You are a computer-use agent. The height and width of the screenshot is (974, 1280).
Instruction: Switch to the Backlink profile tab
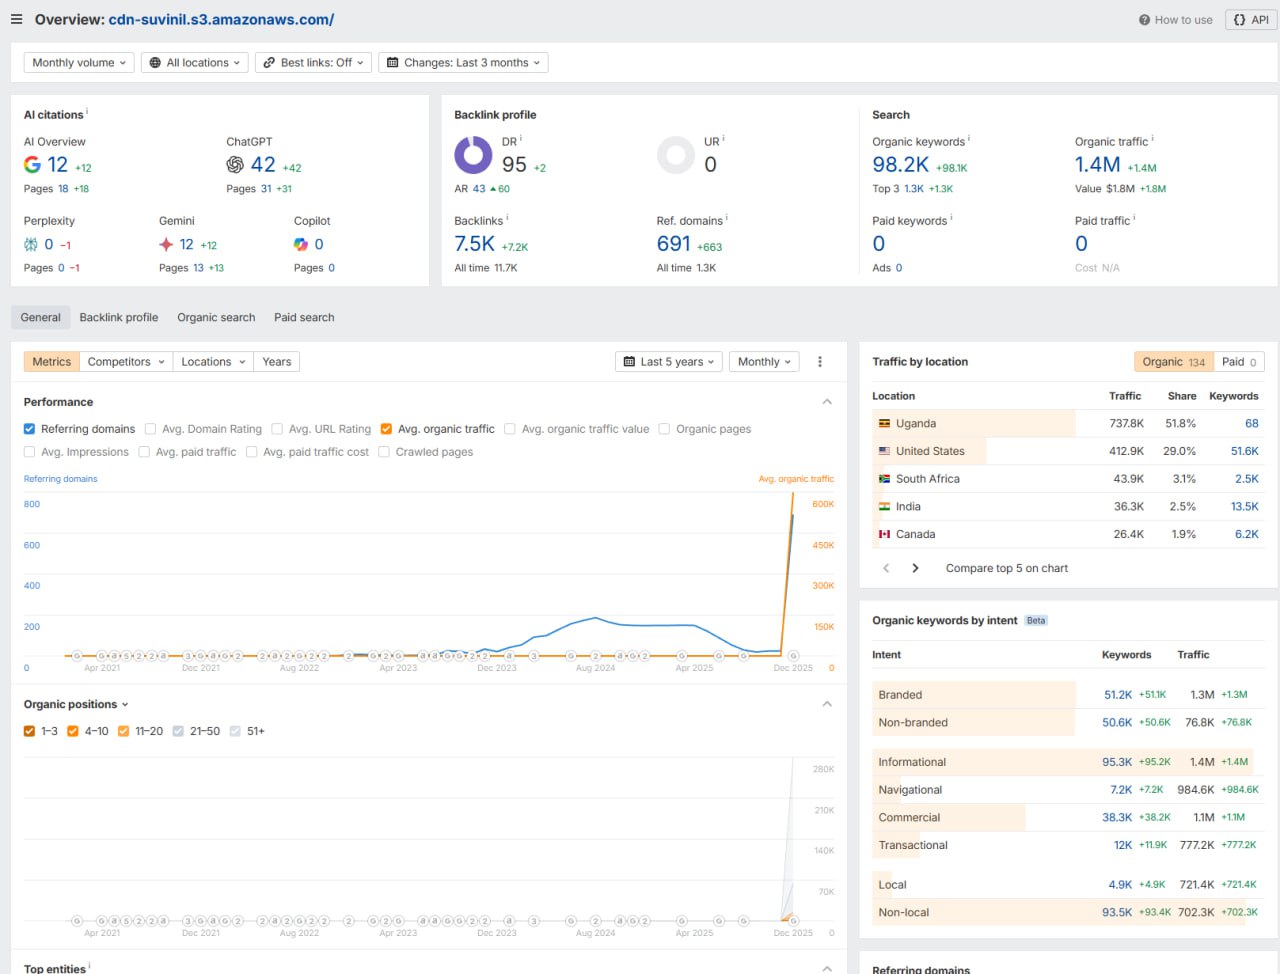coord(119,318)
